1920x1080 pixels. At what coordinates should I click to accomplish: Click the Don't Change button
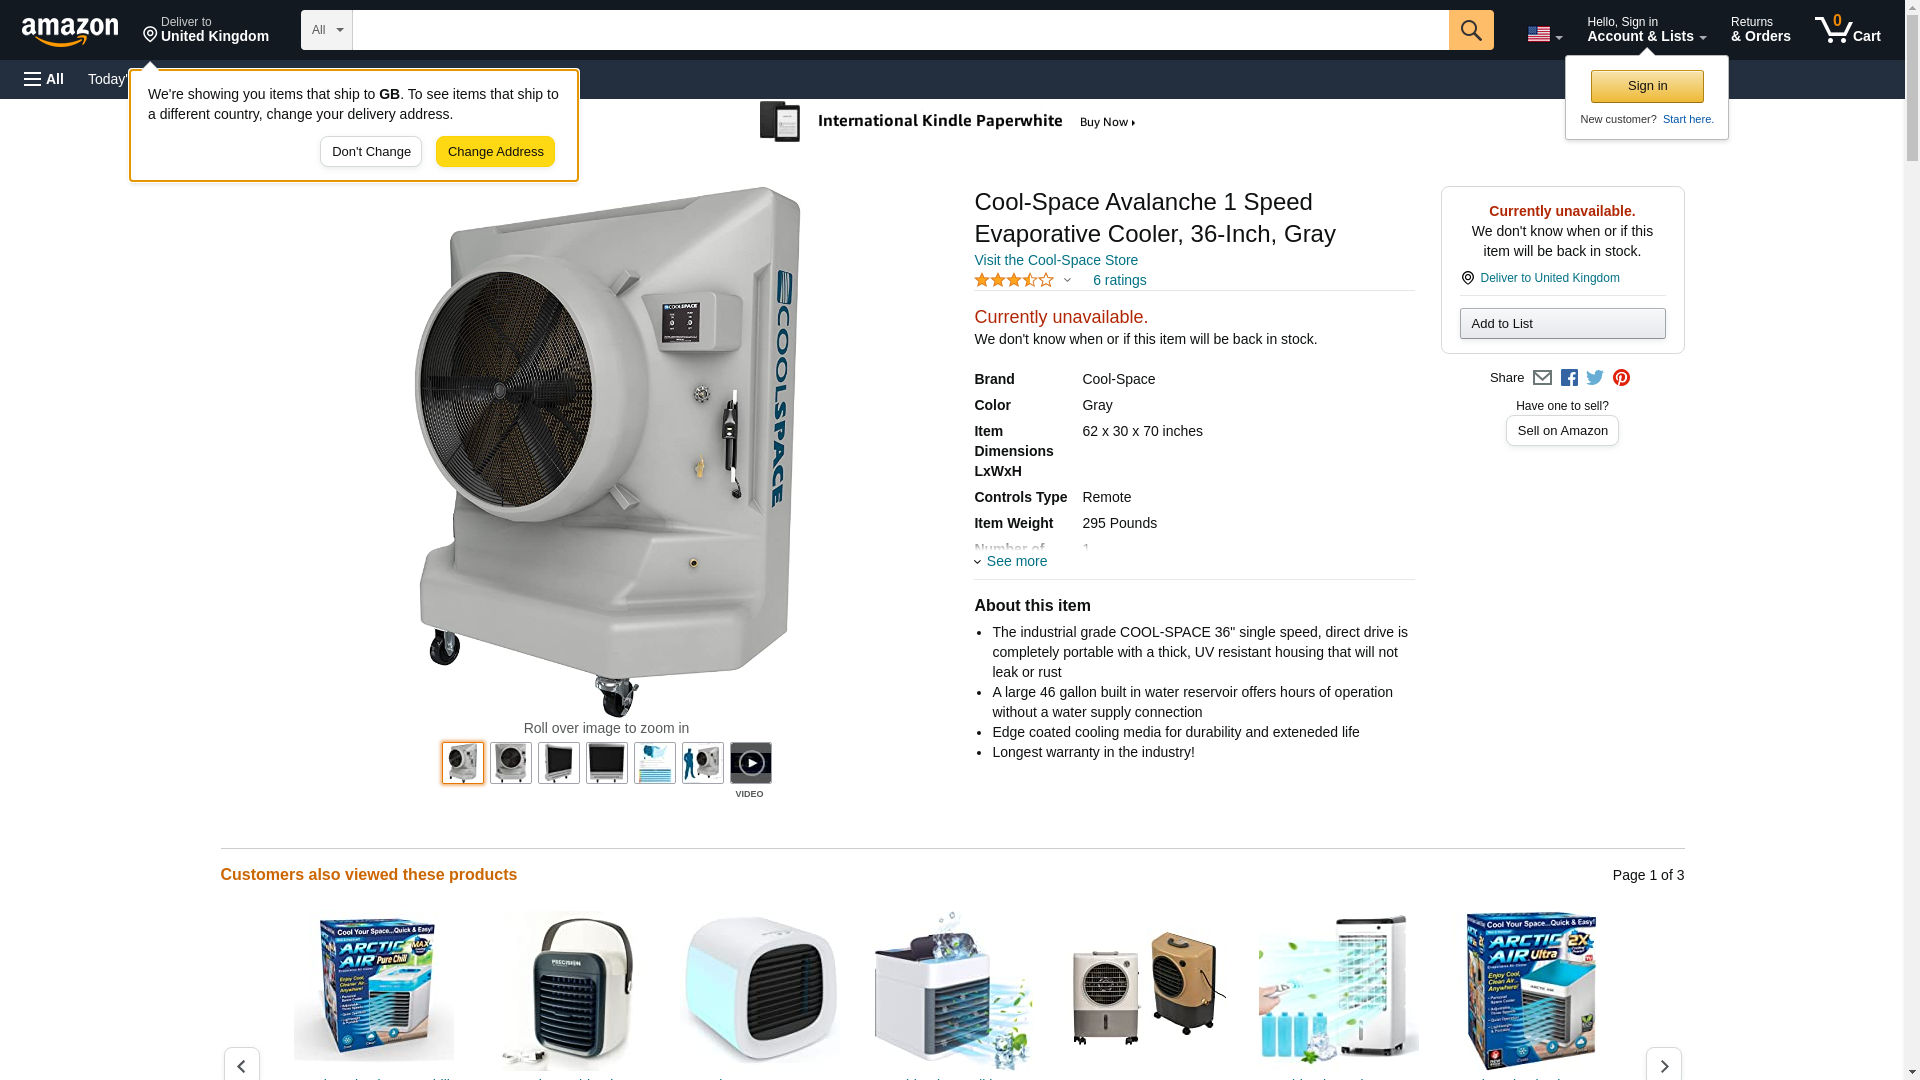click(x=371, y=152)
